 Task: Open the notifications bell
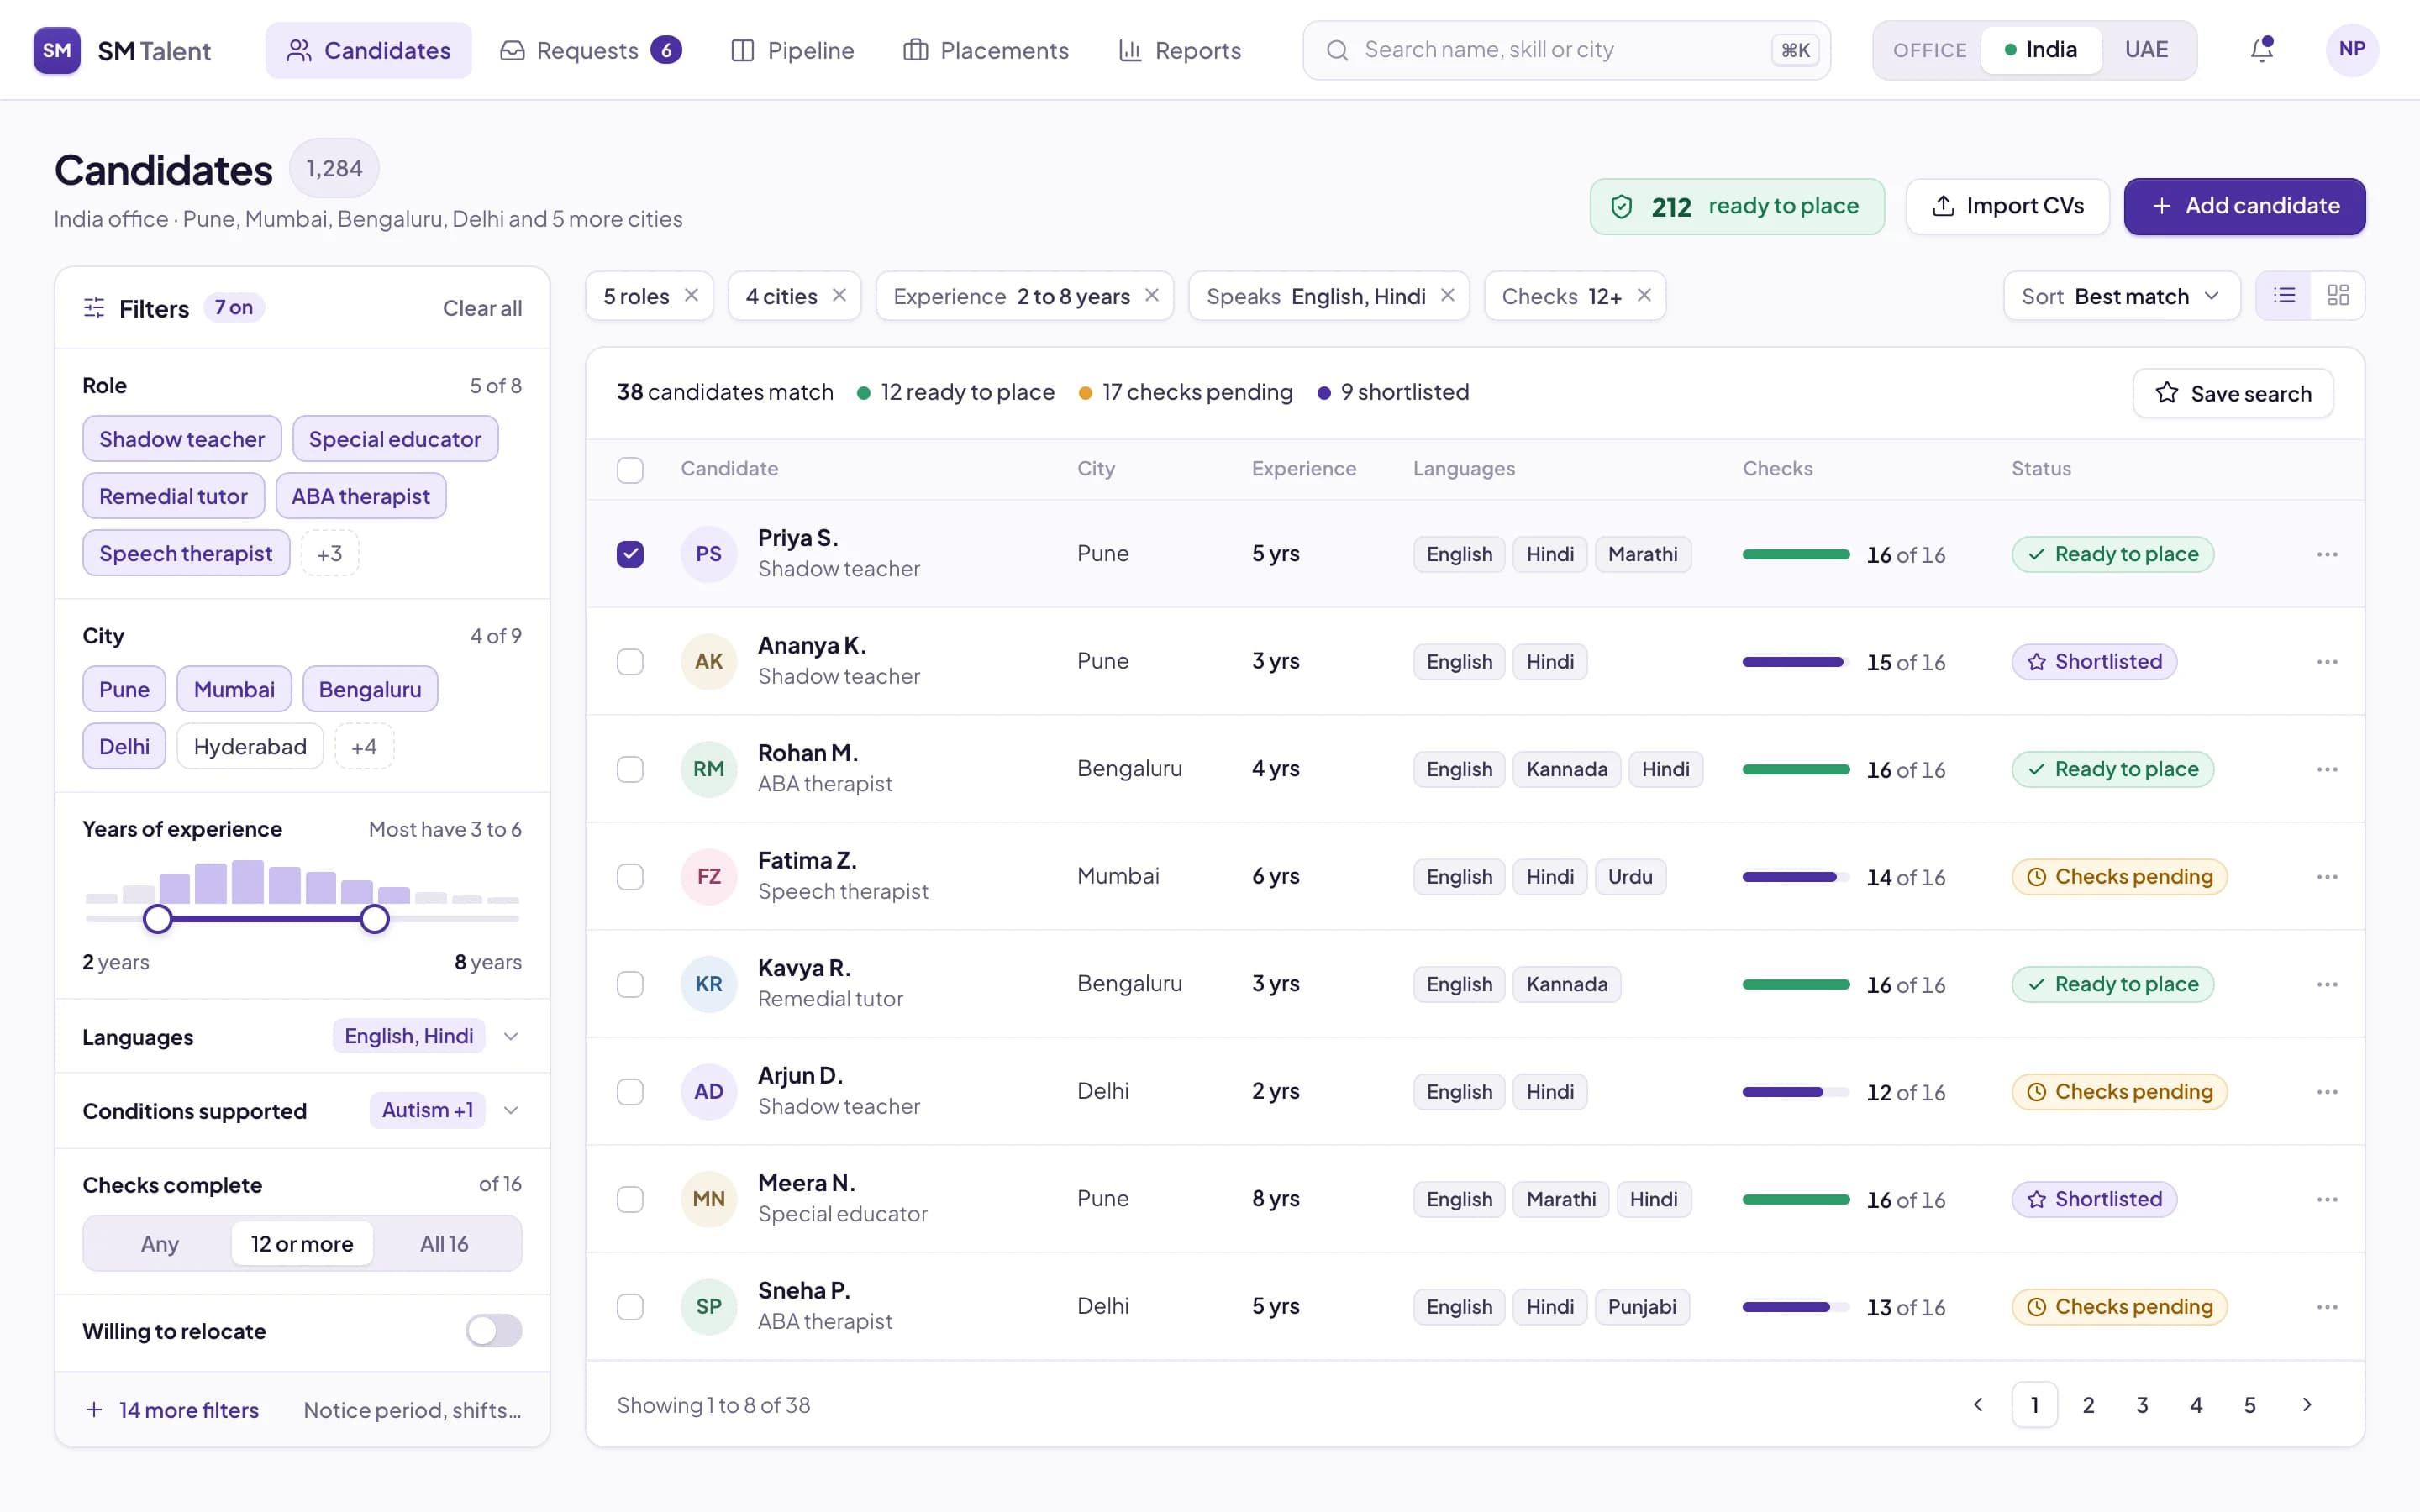[2262, 49]
